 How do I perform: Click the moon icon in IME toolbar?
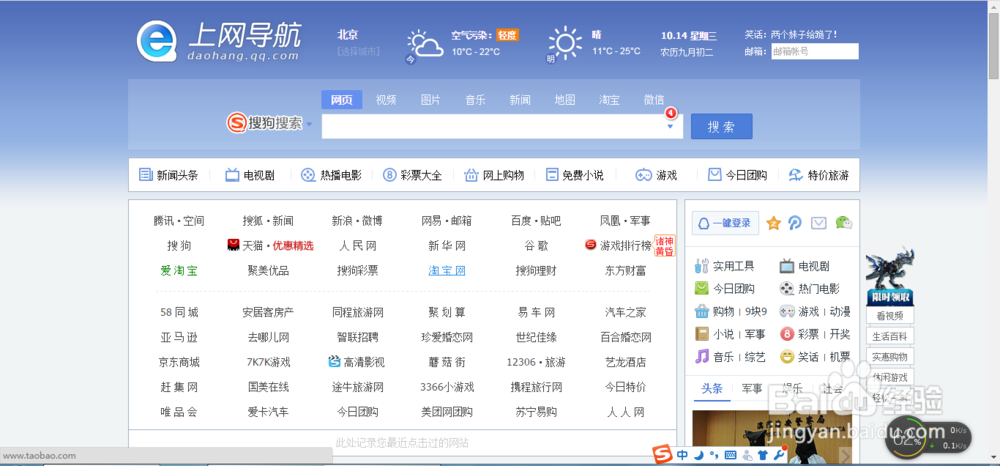pyautogui.click(x=699, y=455)
